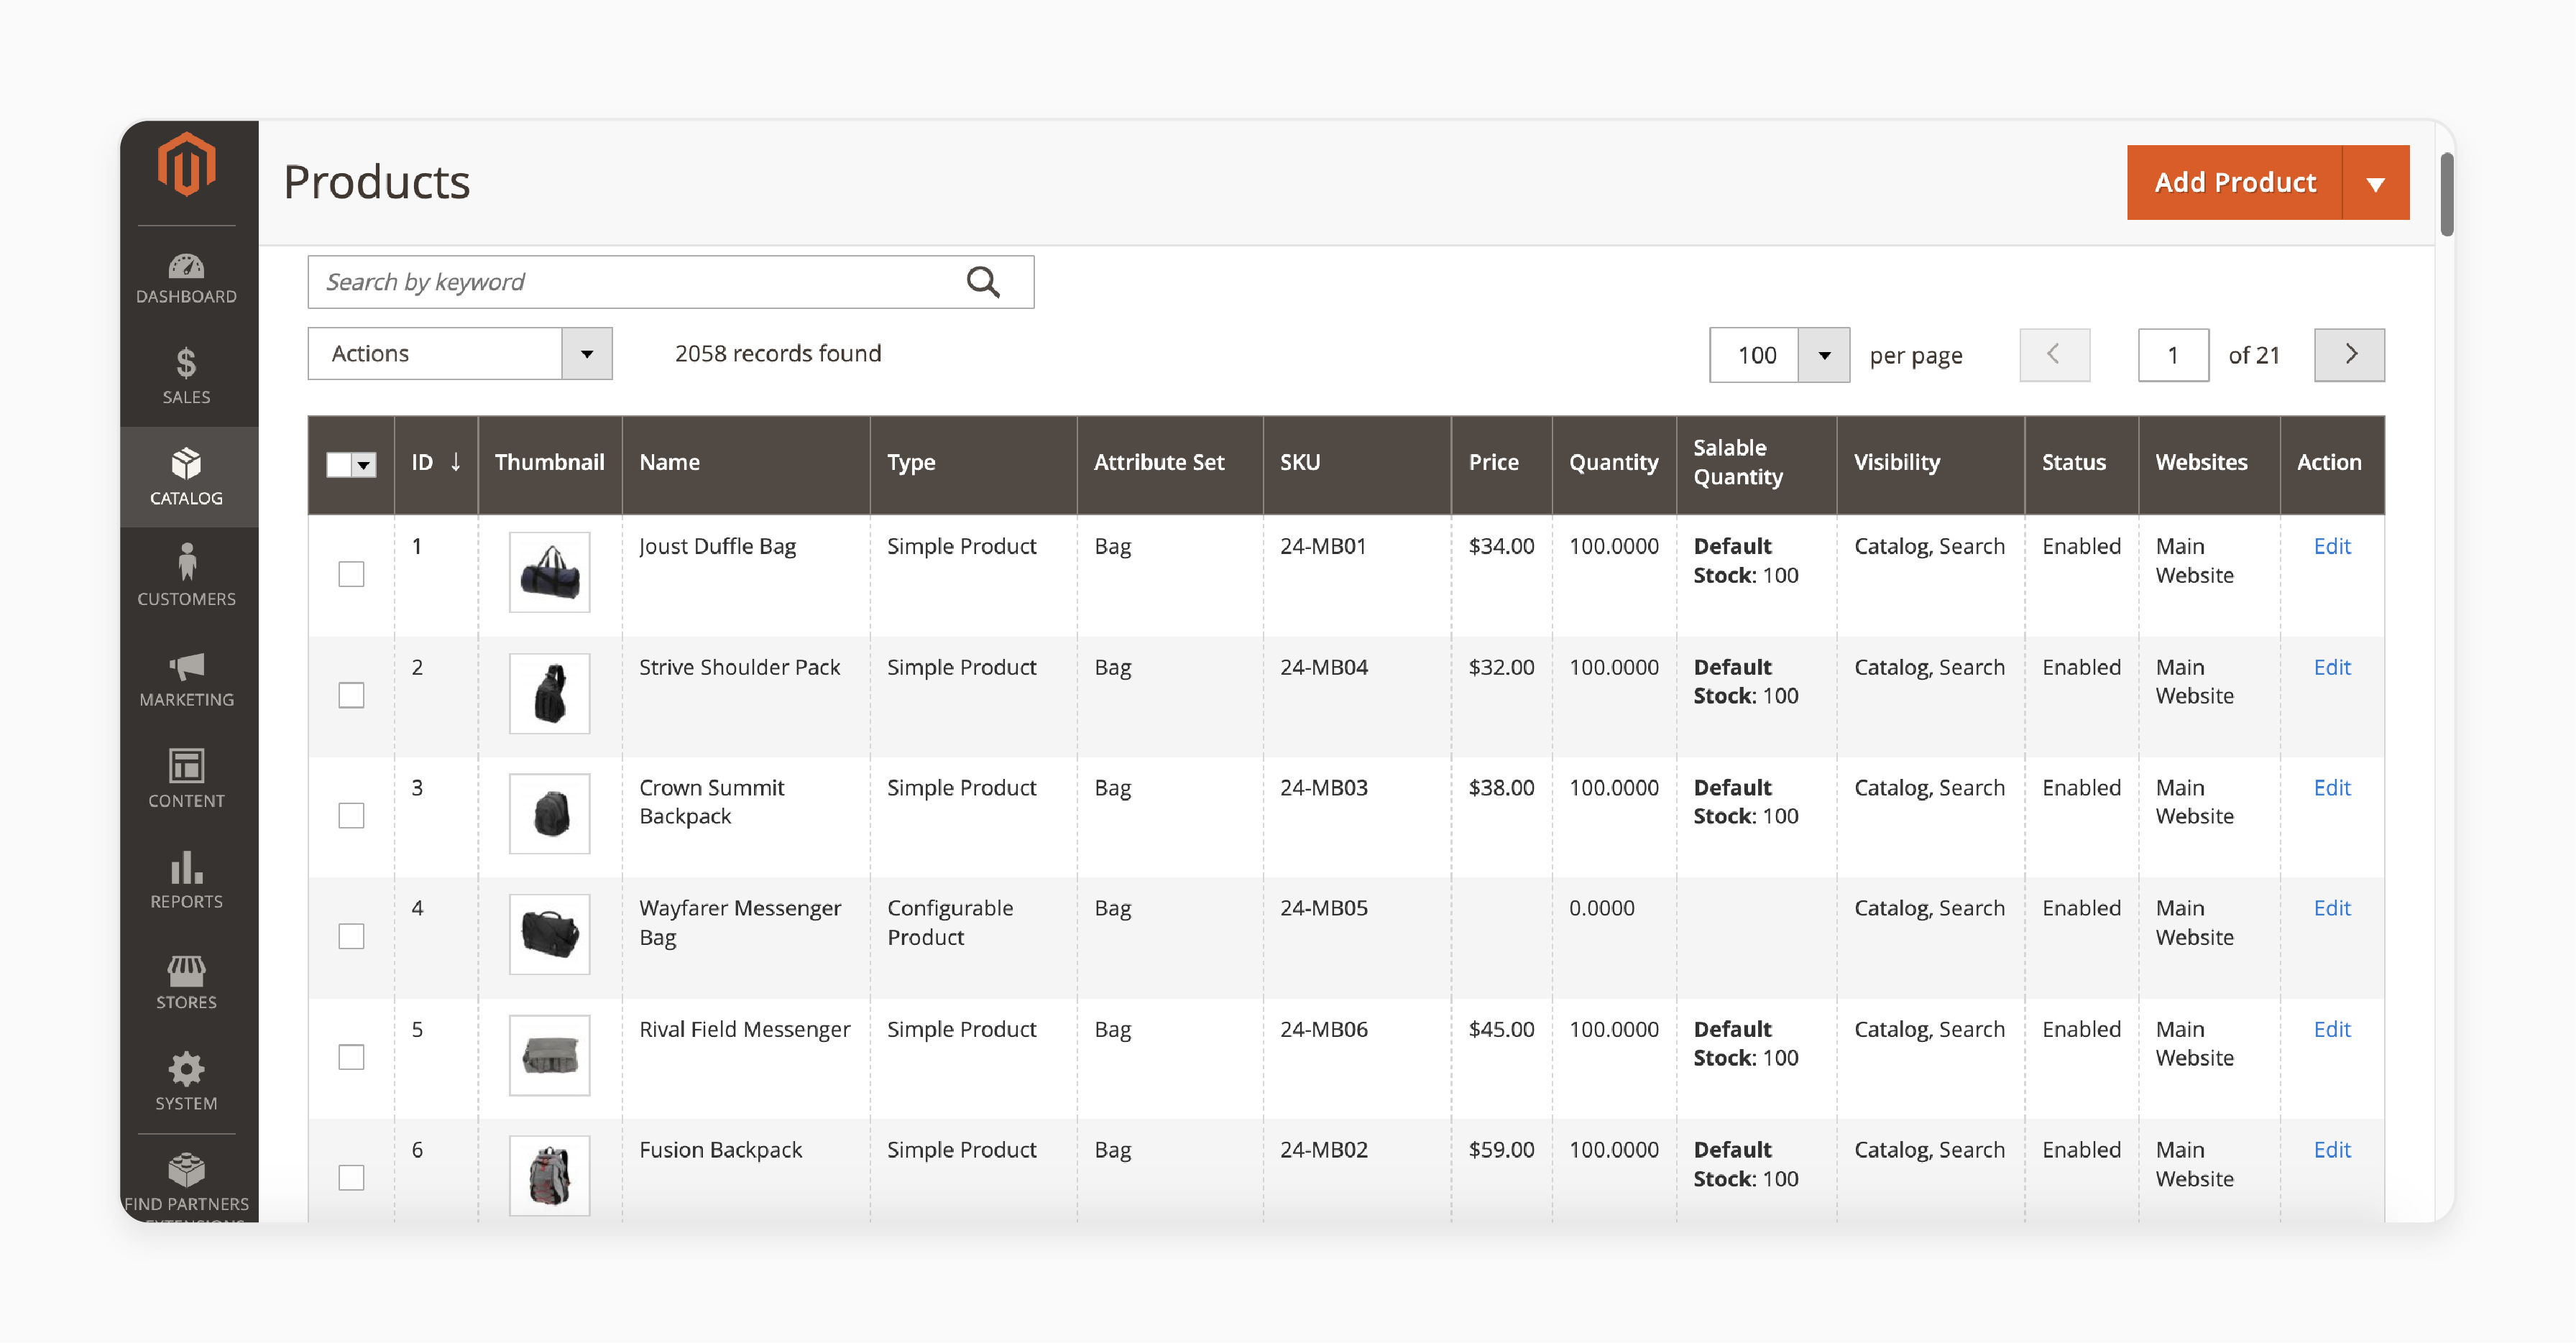This screenshot has height=1343, width=2576.
Task: Click the Magento logo icon
Action: click(186, 165)
